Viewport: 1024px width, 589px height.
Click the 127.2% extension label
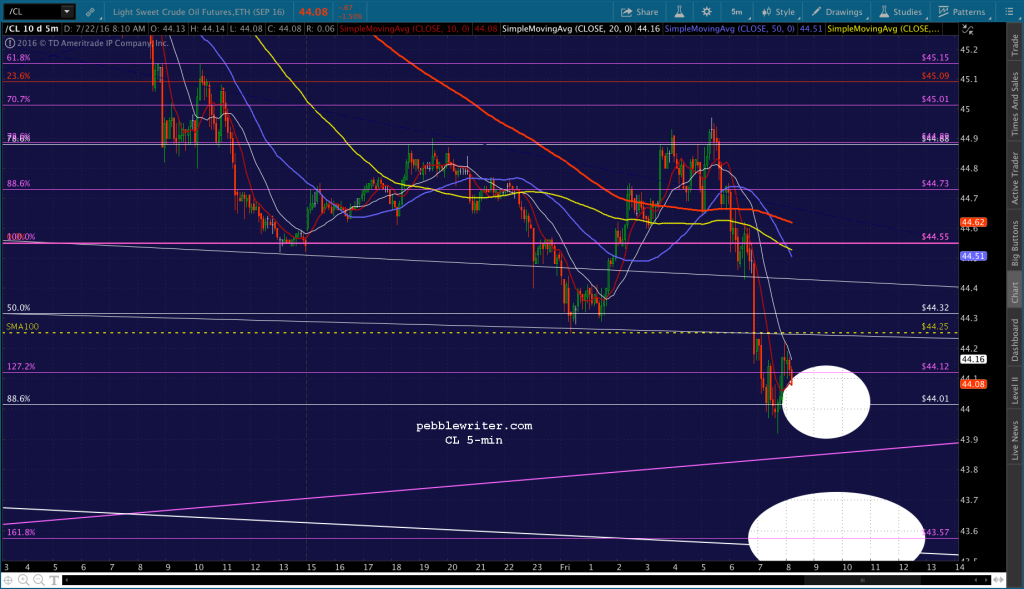21,366
